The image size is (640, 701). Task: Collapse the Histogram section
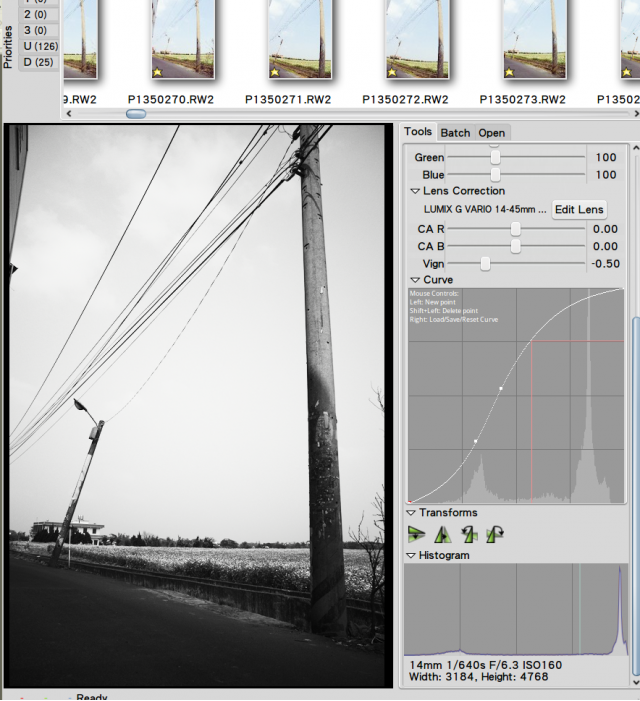click(411, 556)
